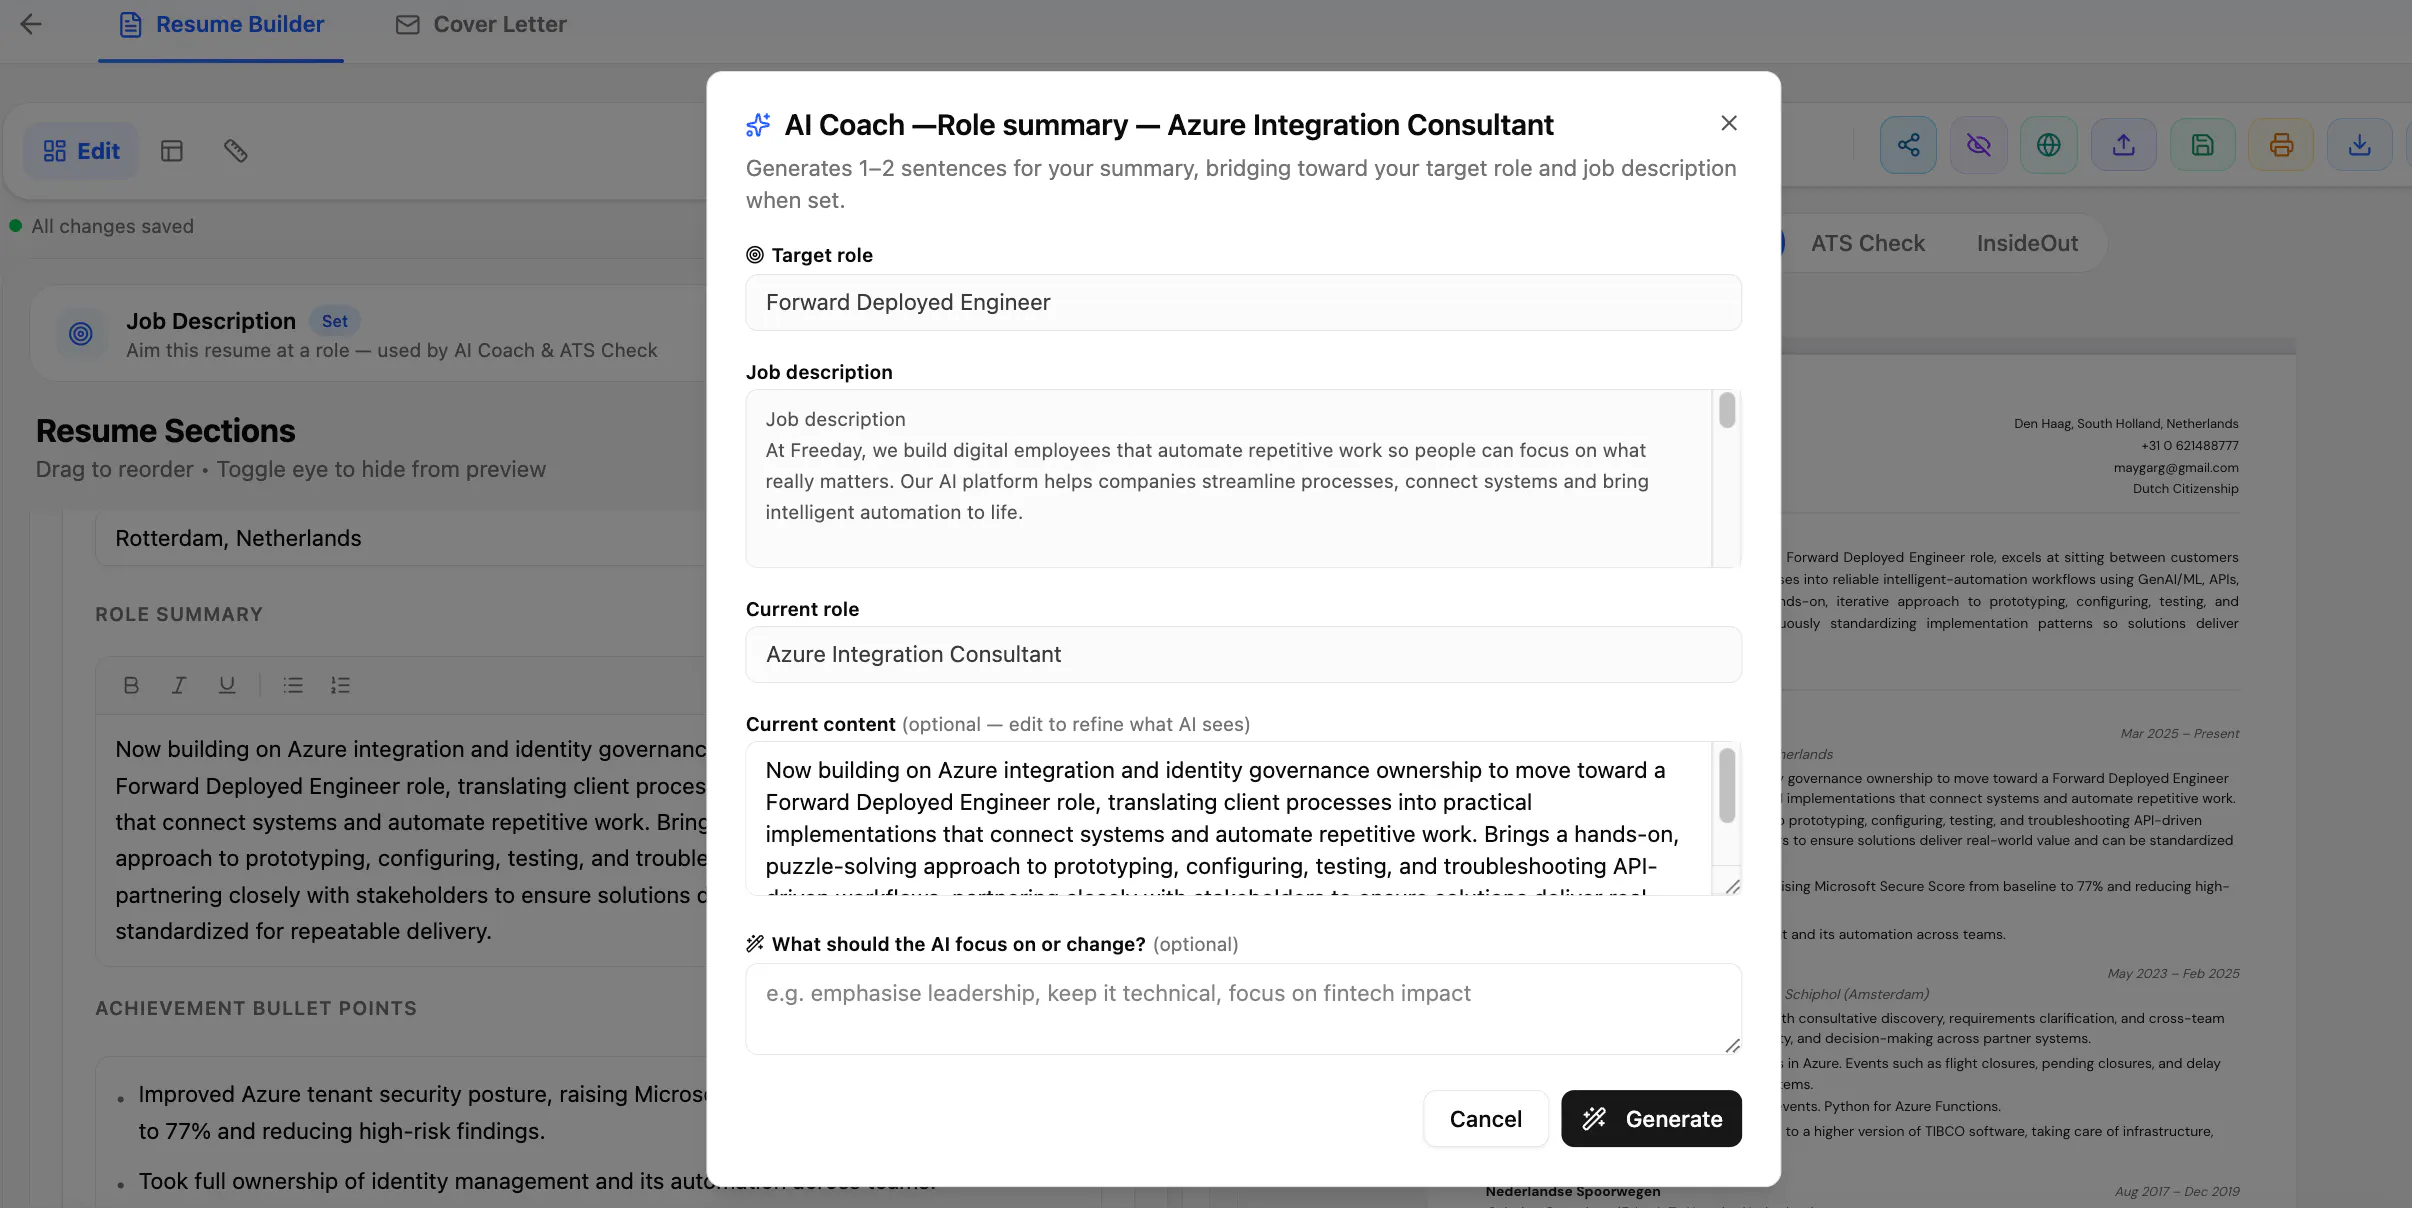
Task: Click the Cancel button
Action: (1486, 1119)
